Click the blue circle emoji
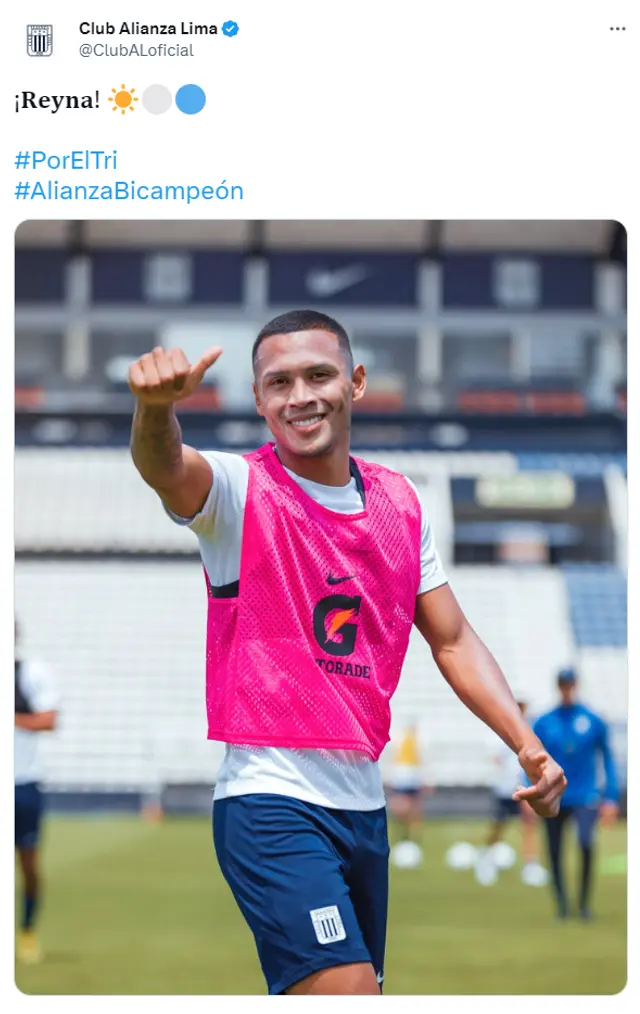 [190, 100]
